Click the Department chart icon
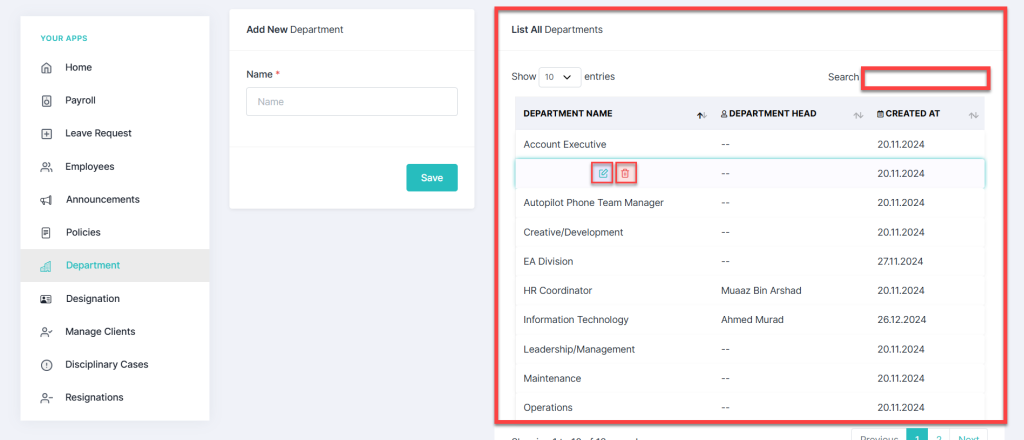The image size is (1024, 440). (x=46, y=266)
